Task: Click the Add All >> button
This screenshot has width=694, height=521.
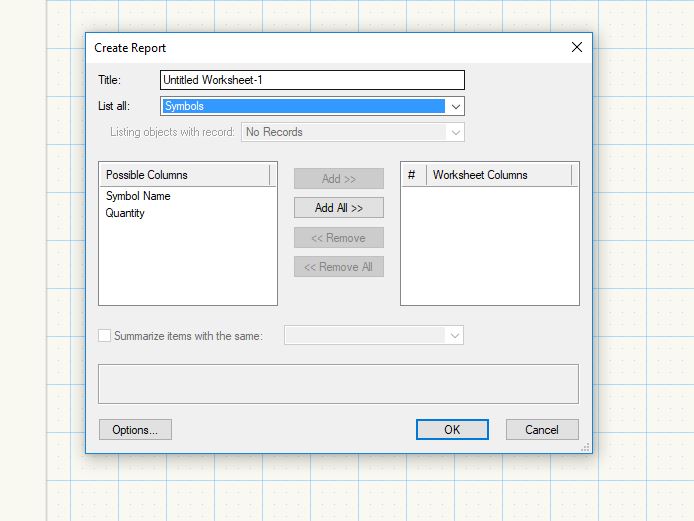Action: point(338,208)
